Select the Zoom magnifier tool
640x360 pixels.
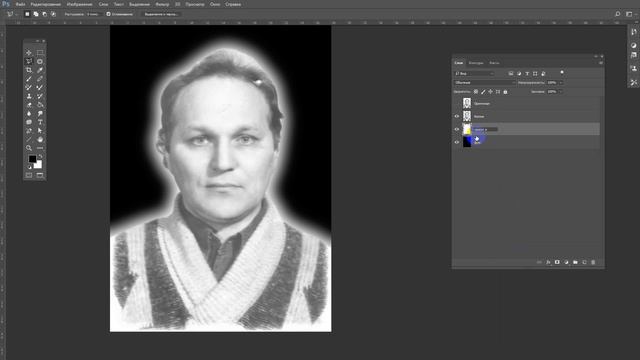point(29,148)
